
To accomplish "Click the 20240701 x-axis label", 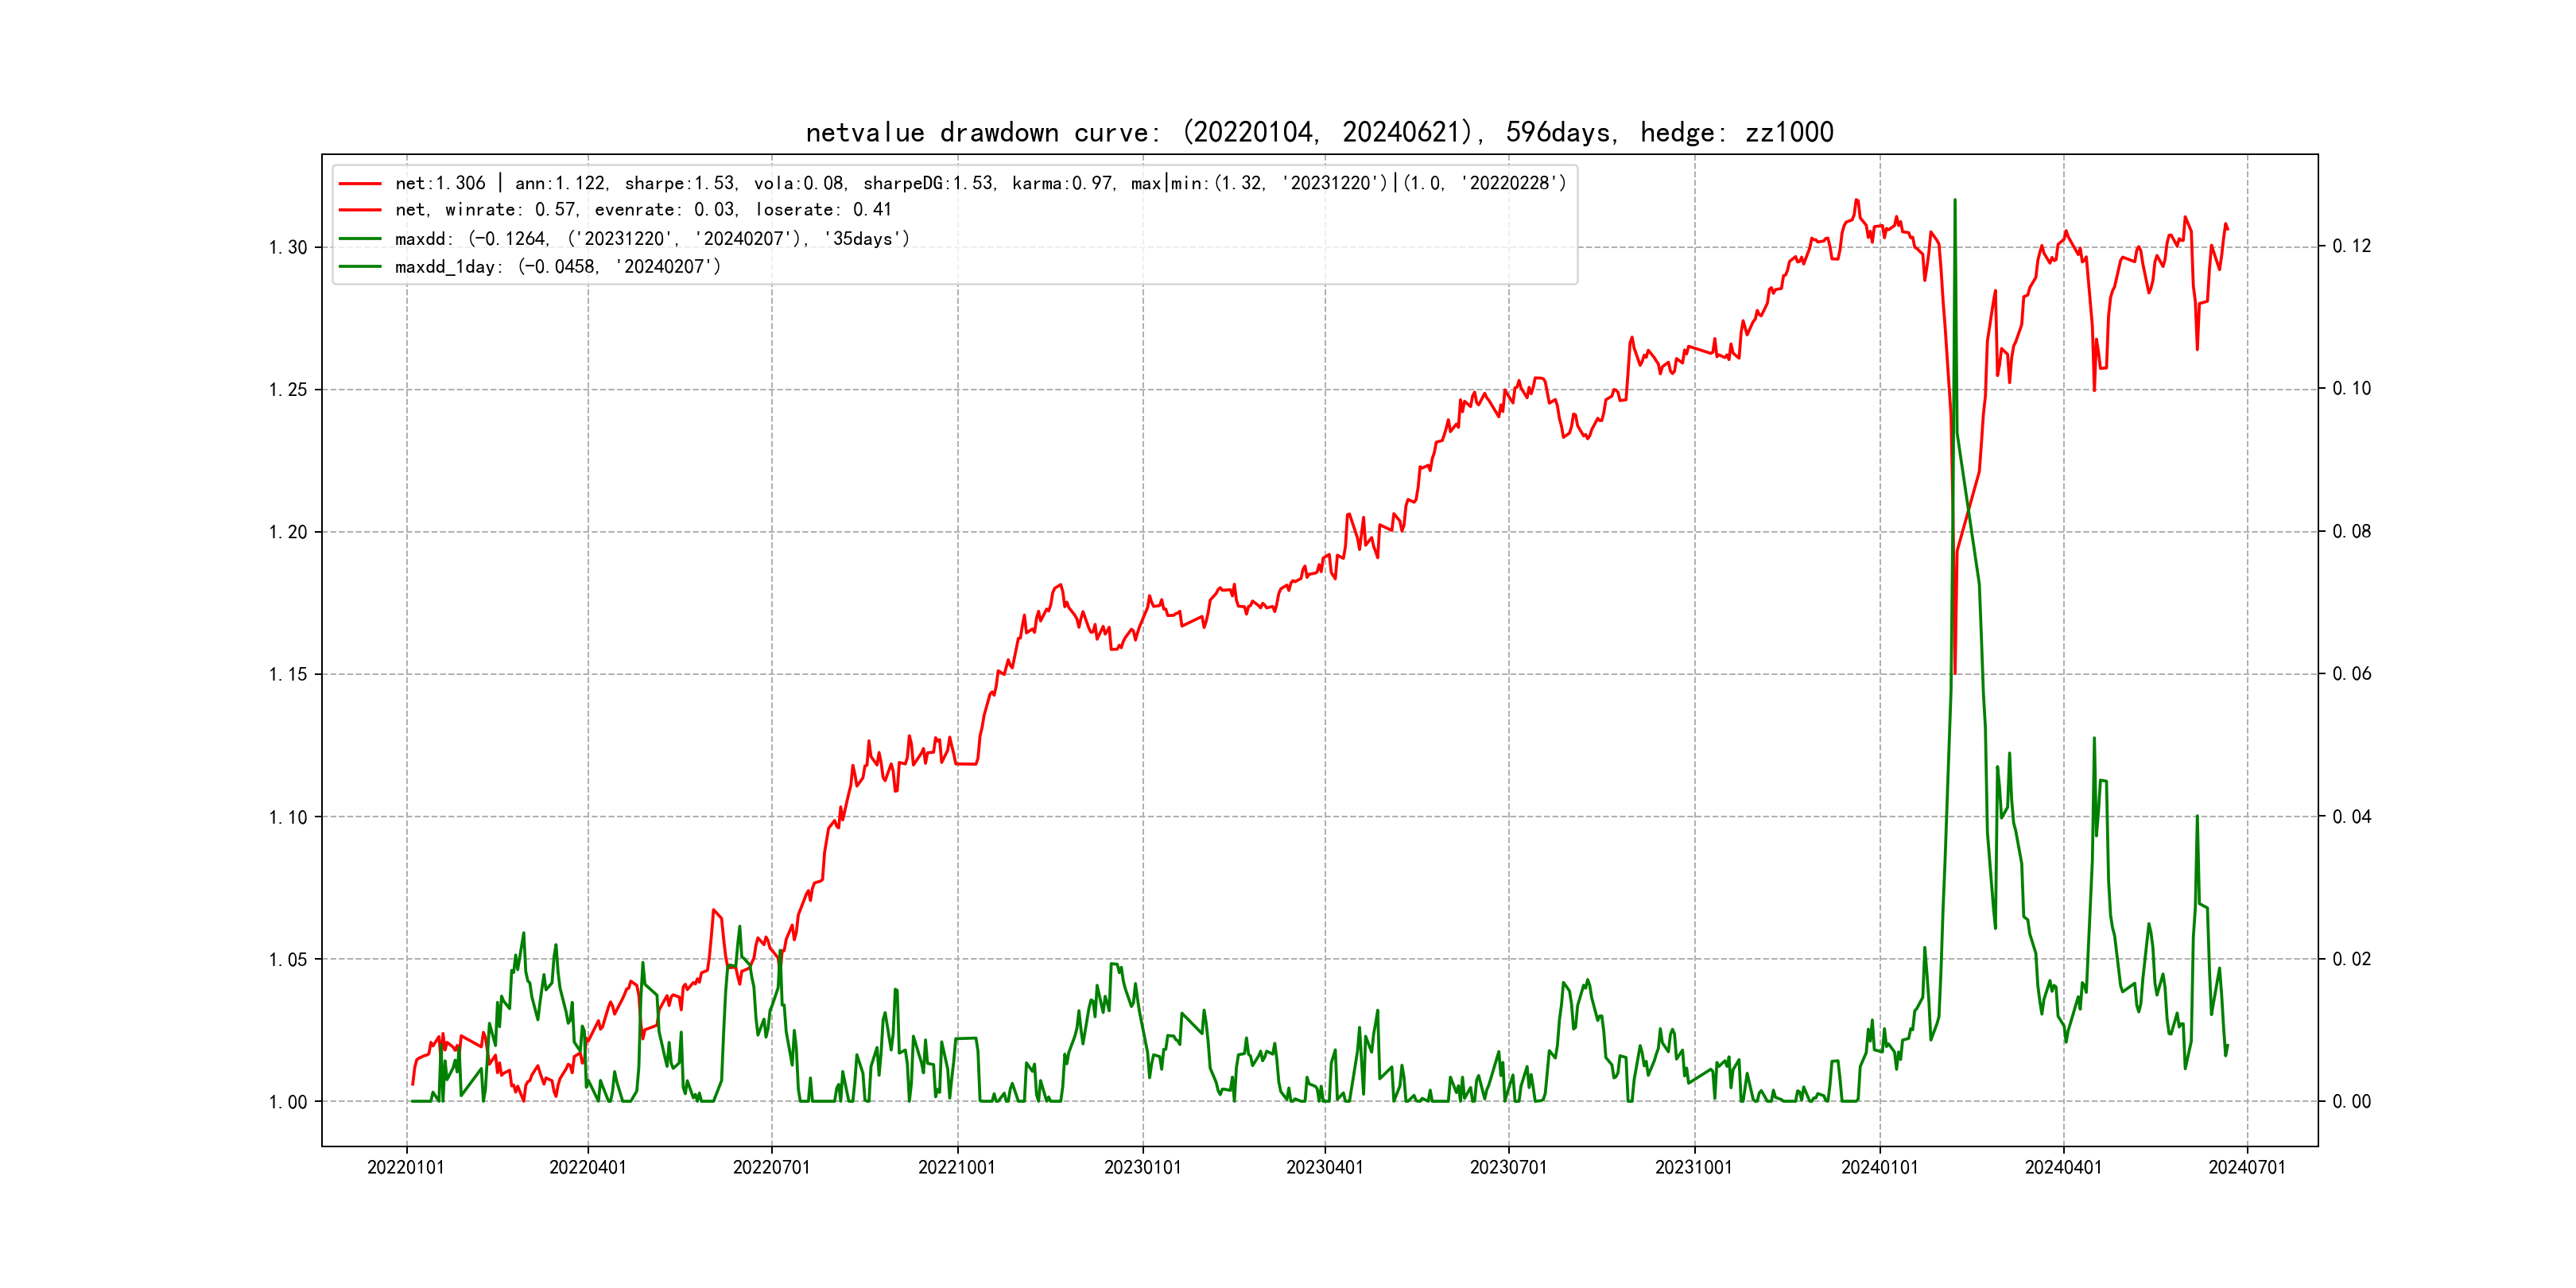I will 2247,1167.
